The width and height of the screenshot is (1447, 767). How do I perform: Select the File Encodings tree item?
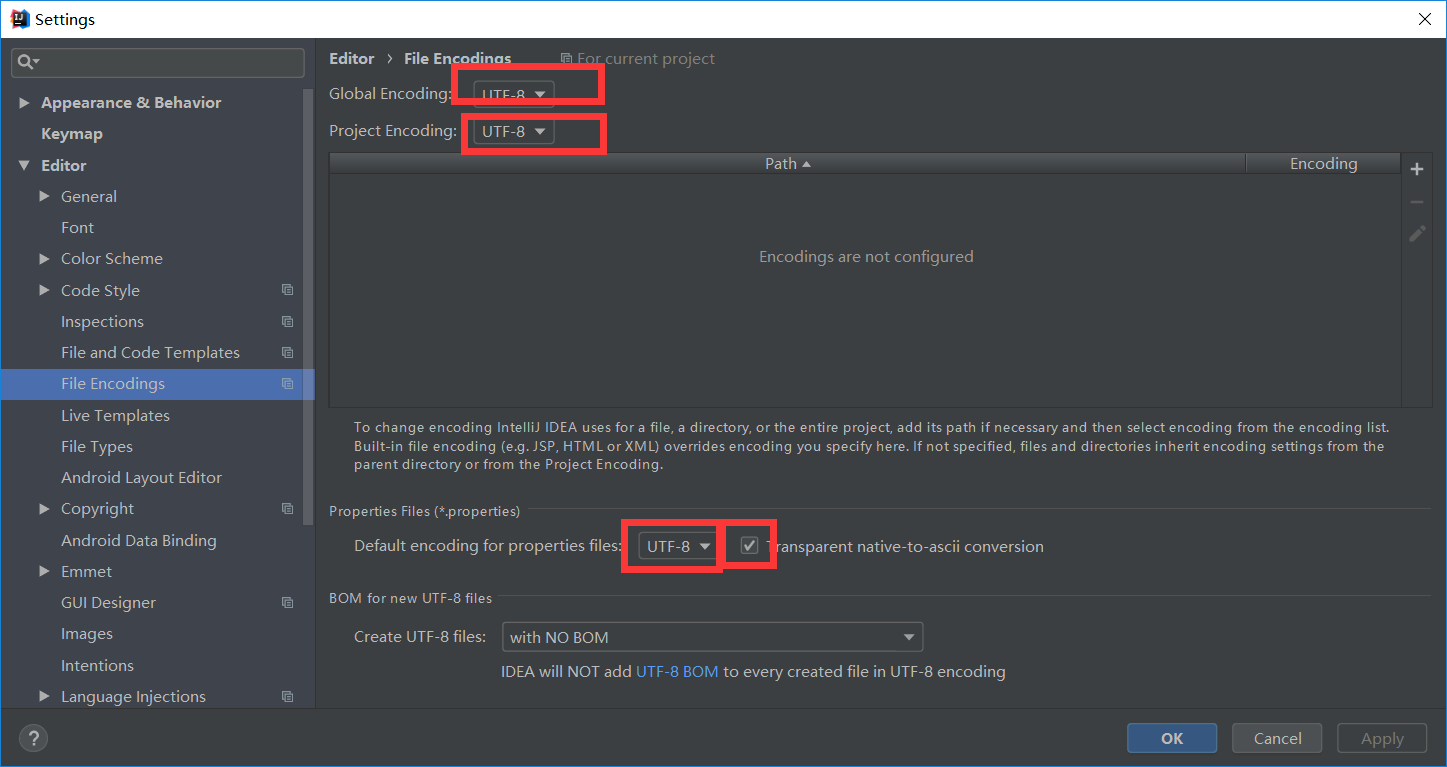coord(157,384)
